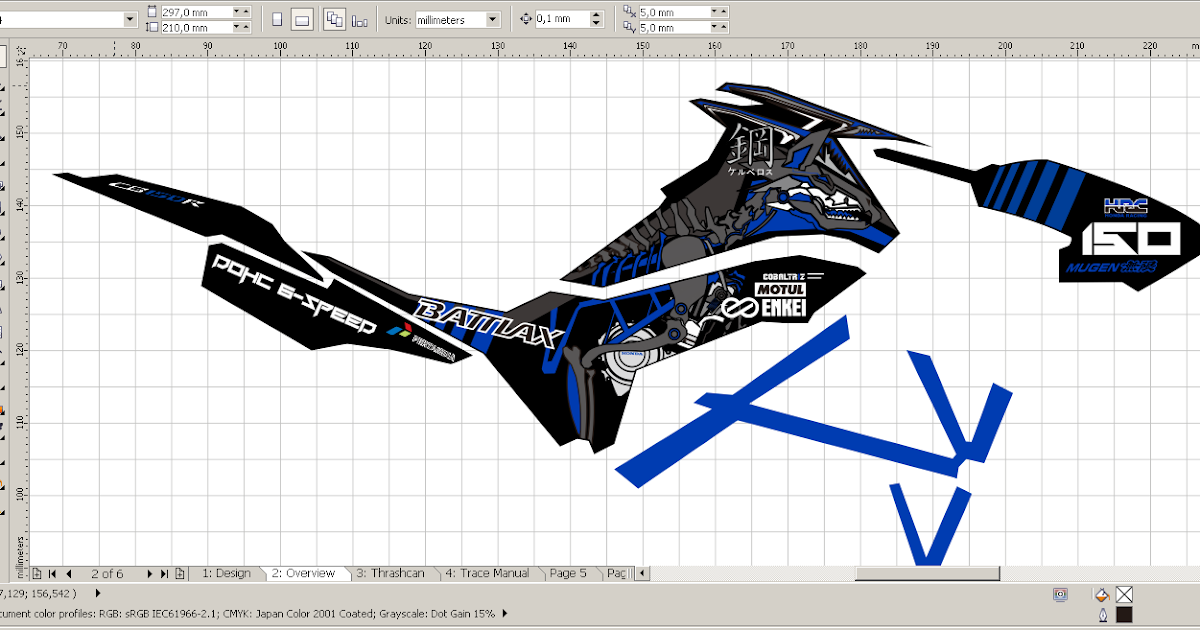Click the no-fill swatch in status bar
1200x630 pixels.
point(1124,595)
